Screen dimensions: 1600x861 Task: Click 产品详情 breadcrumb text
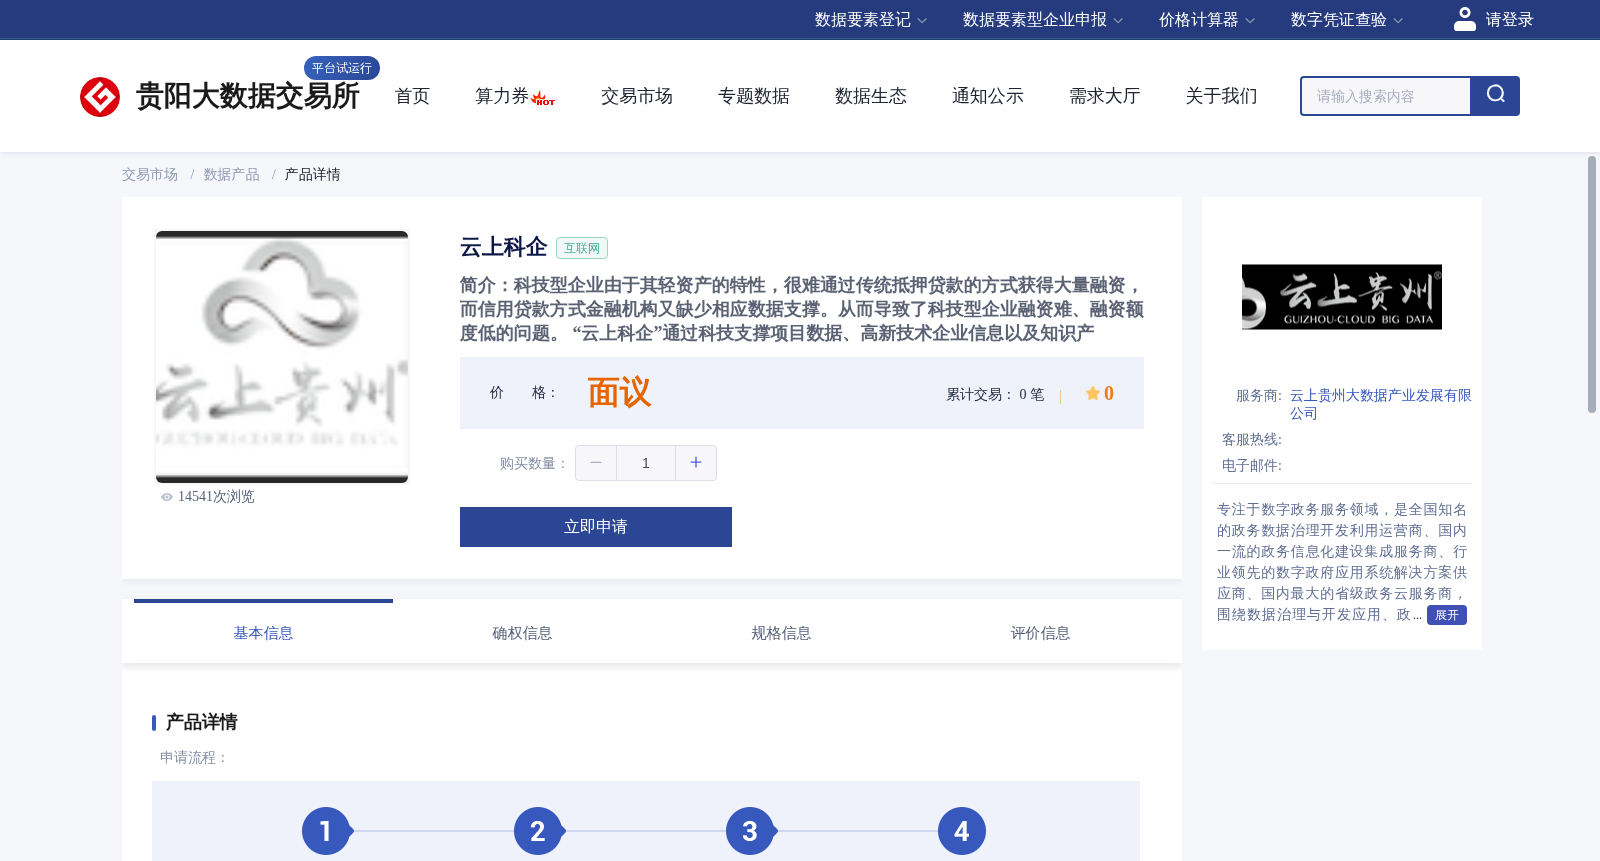coord(312,175)
